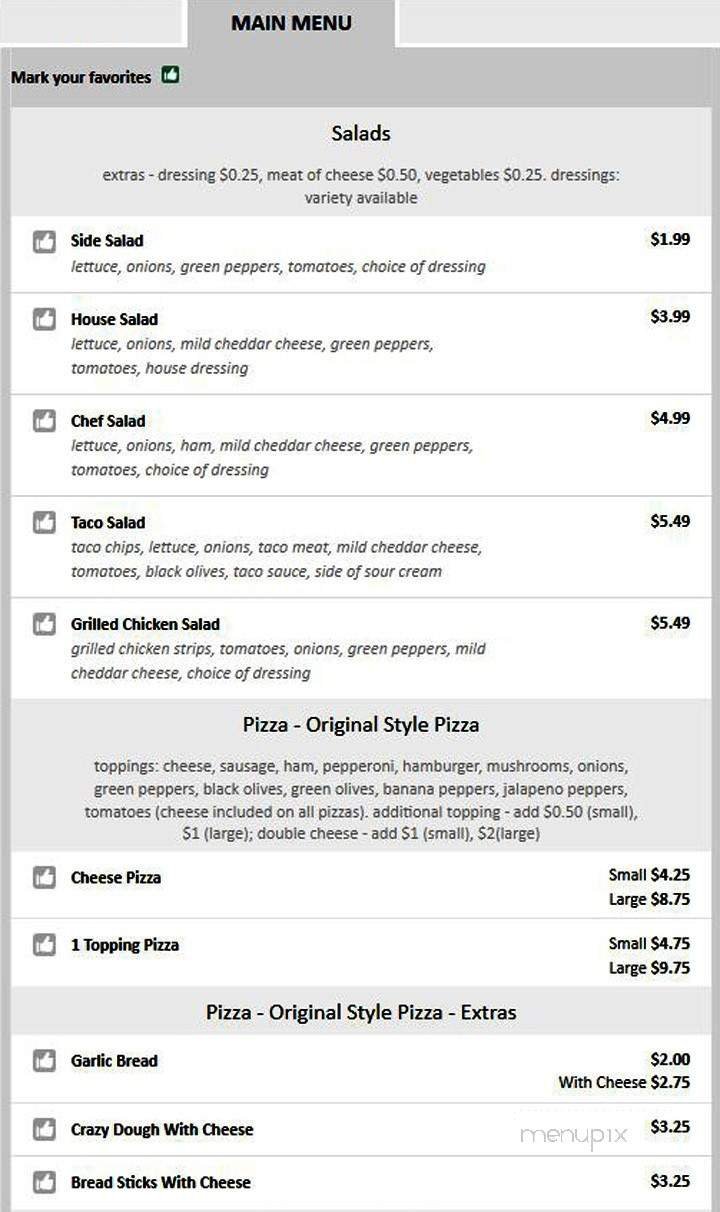Switch to the MAIN MENU tab

[290, 22]
